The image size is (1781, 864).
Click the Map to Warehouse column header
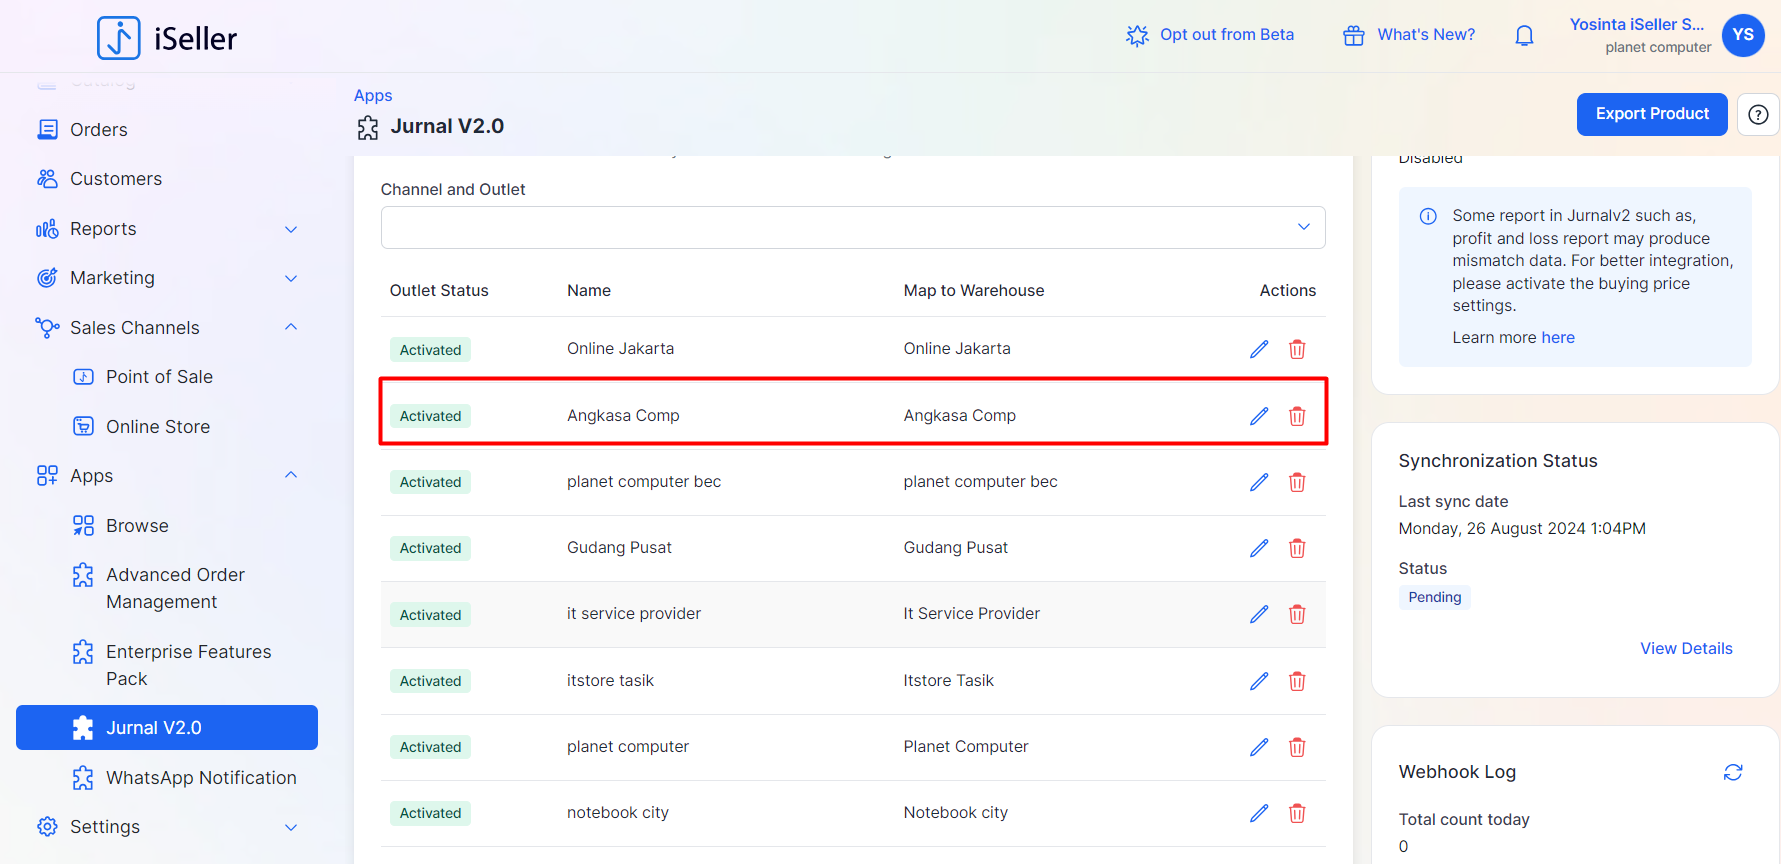pos(973,291)
